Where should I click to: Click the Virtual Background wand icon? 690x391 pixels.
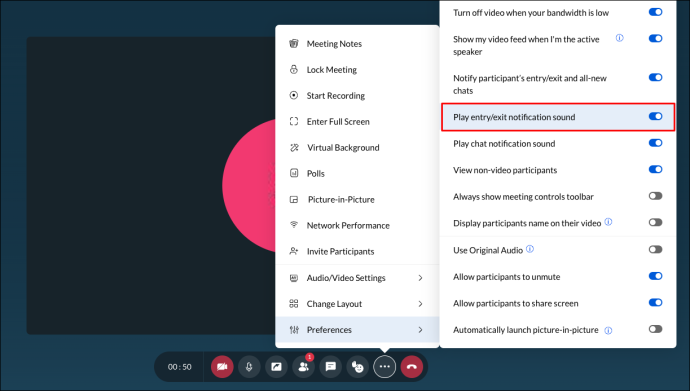coord(294,147)
